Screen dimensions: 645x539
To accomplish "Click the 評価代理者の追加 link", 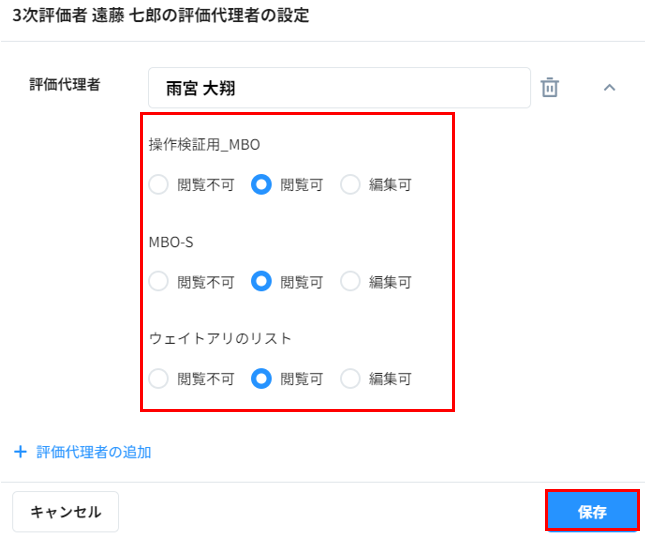I will coord(93,452).
